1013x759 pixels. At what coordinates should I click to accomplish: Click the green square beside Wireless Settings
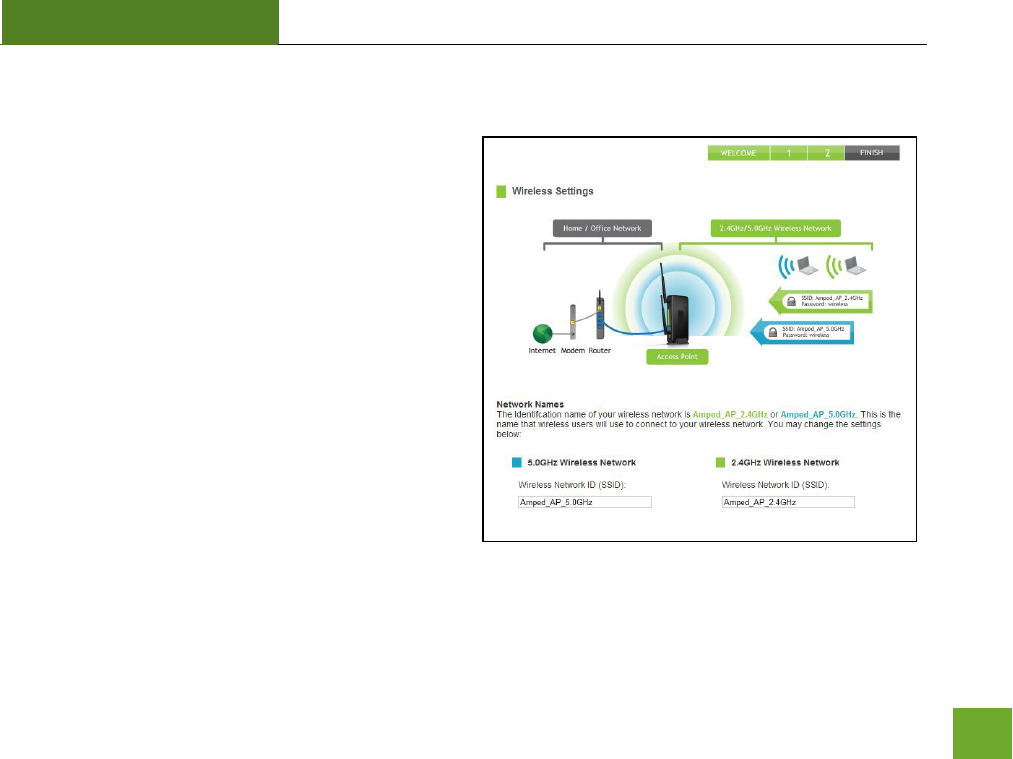501,191
